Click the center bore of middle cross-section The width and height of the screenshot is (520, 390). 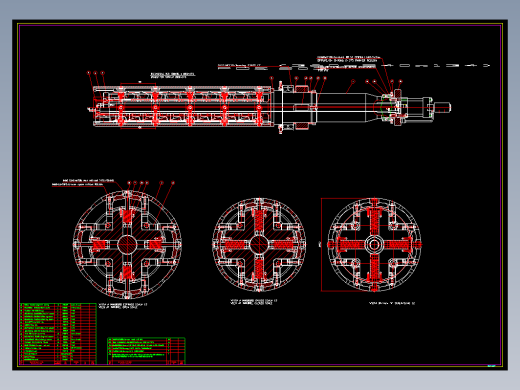pos(259,245)
